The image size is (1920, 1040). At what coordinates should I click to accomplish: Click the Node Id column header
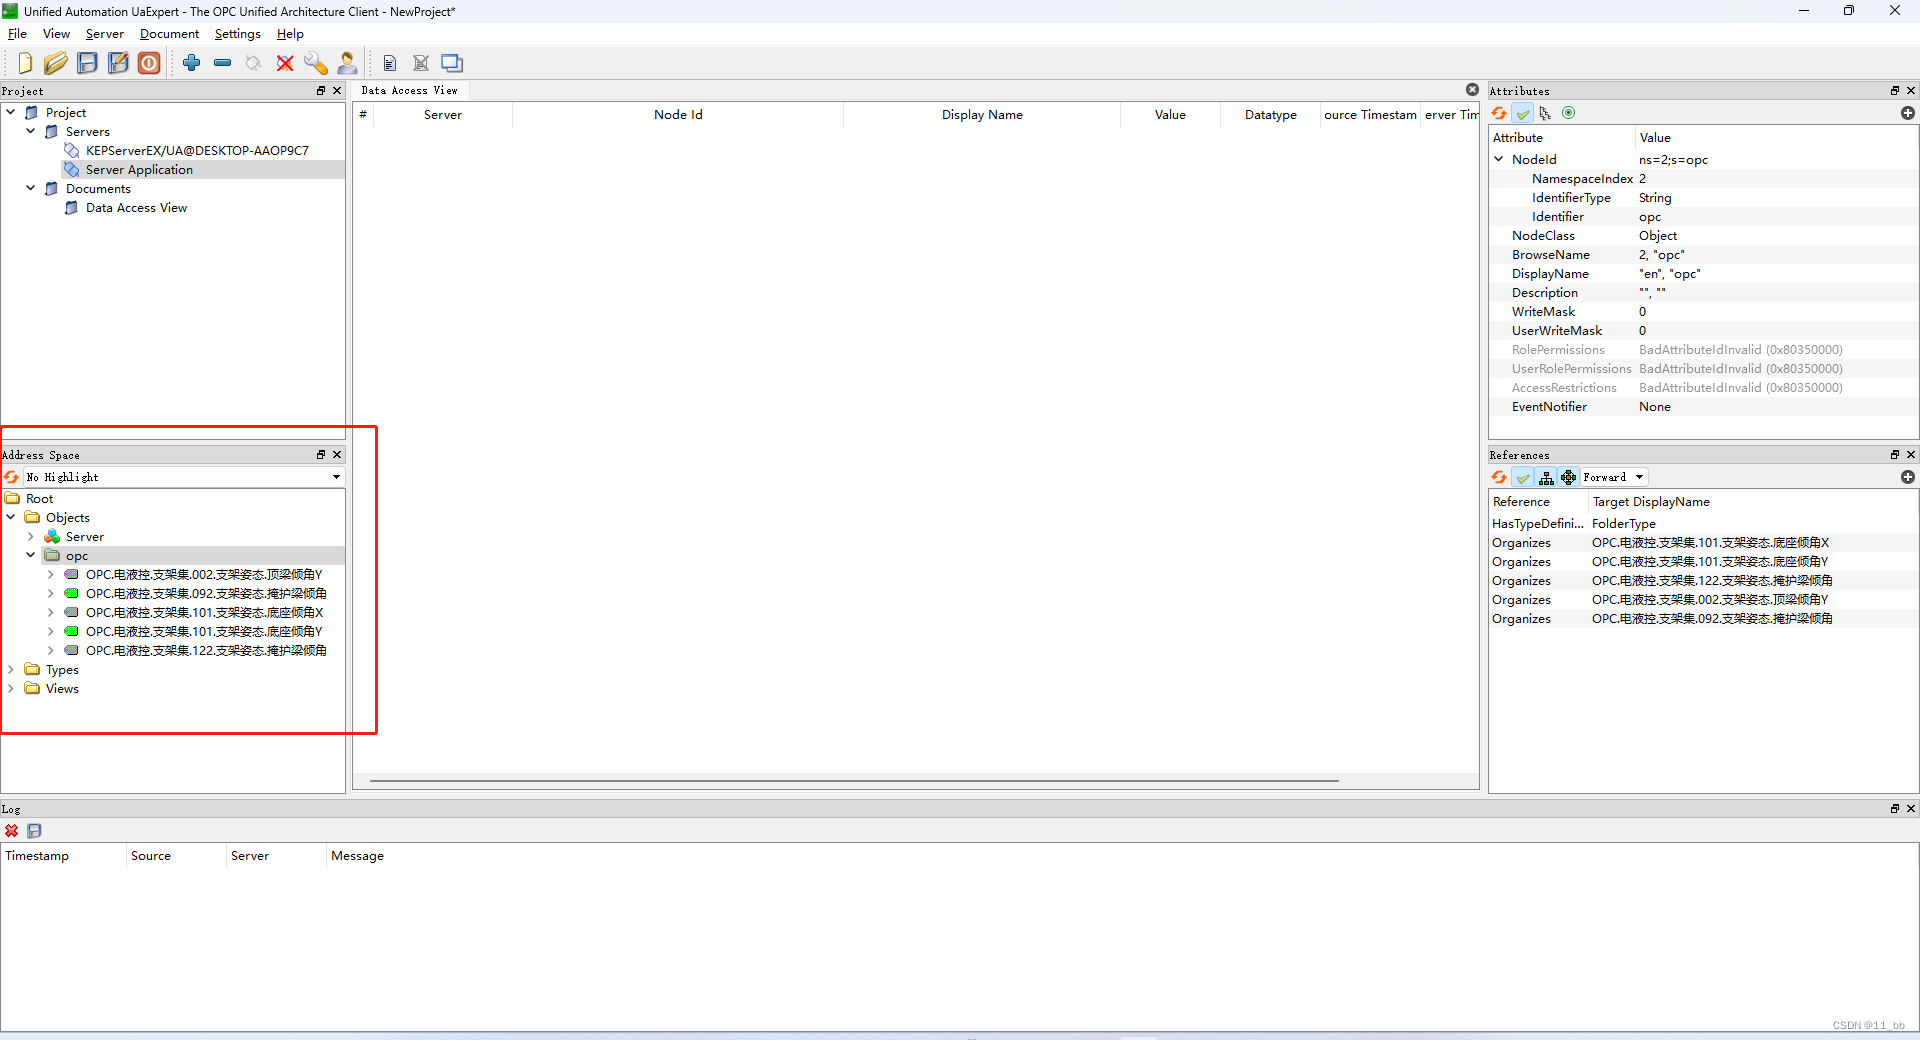[x=678, y=115]
